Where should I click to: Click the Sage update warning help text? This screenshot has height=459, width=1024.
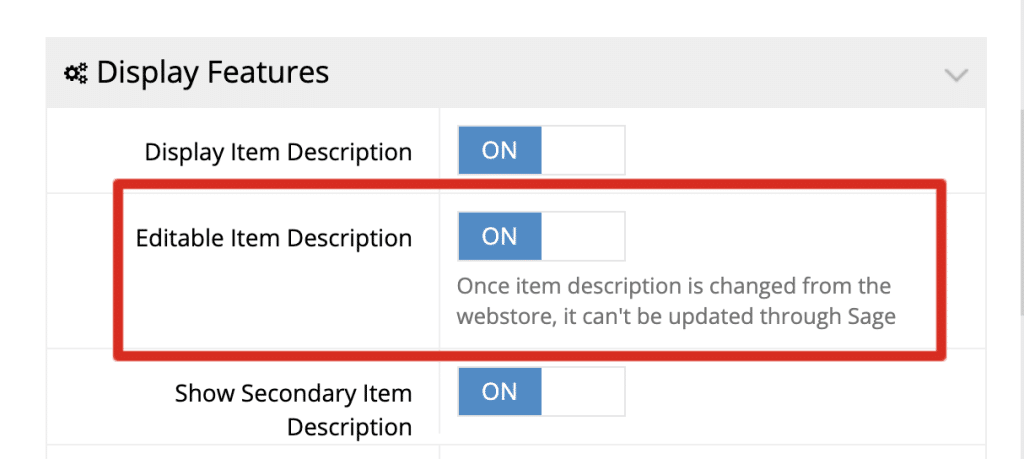[675, 302]
